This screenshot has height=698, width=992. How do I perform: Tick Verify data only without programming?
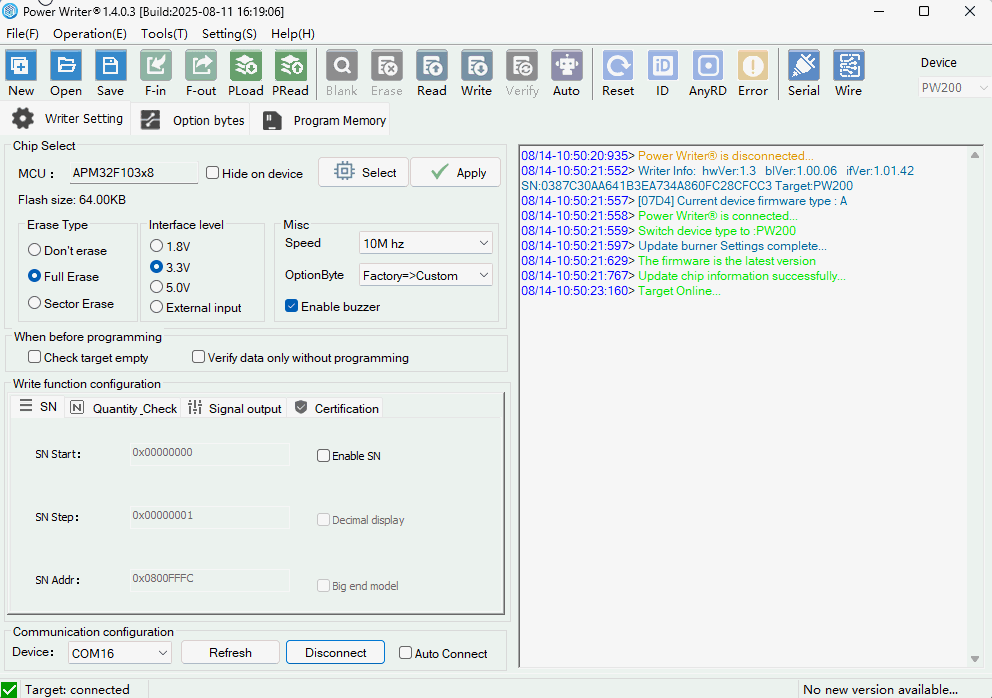199,357
